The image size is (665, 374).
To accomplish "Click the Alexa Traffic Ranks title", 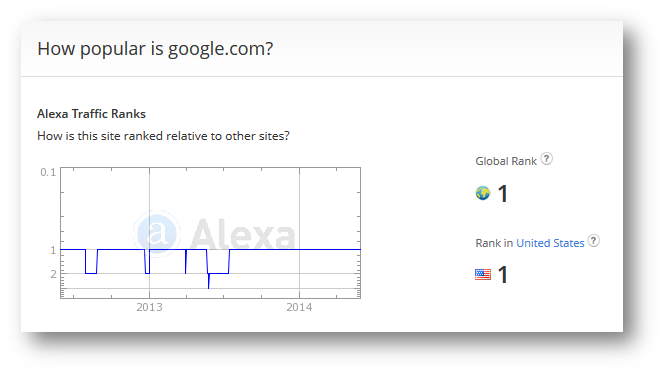I will tap(91, 114).
